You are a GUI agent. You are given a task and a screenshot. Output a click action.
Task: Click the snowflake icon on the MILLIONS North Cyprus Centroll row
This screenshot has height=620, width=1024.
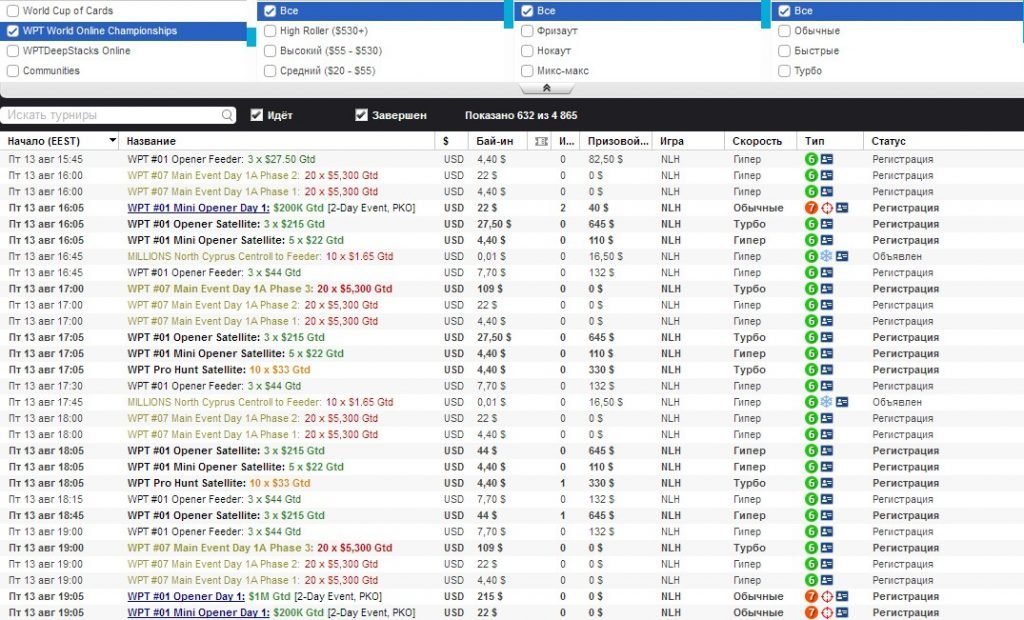tap(828, 256)
